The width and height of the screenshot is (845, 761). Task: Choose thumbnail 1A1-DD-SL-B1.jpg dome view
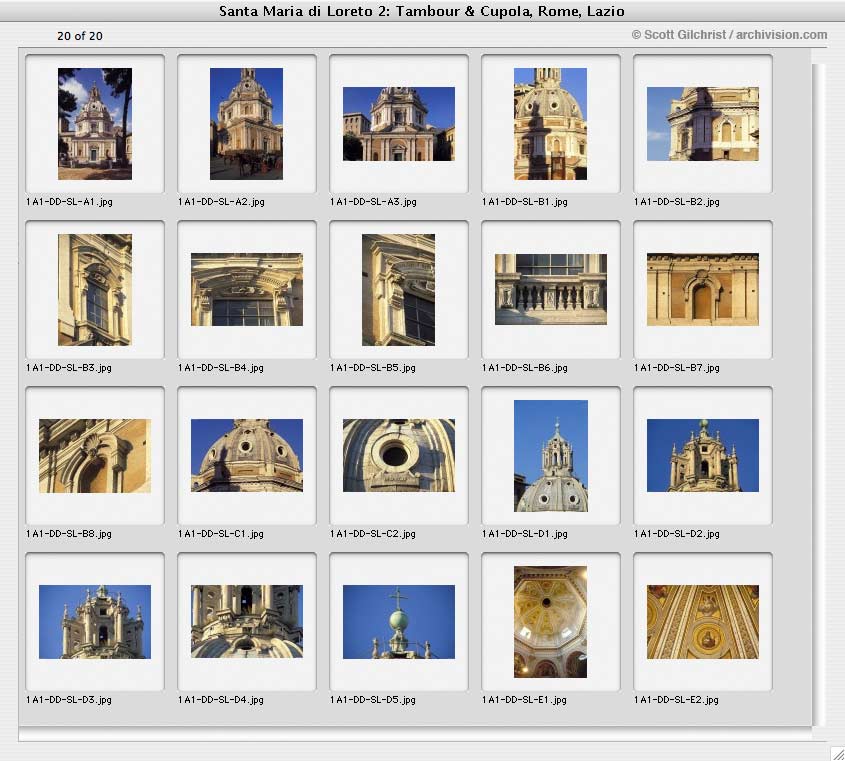[x=551, y=124]
